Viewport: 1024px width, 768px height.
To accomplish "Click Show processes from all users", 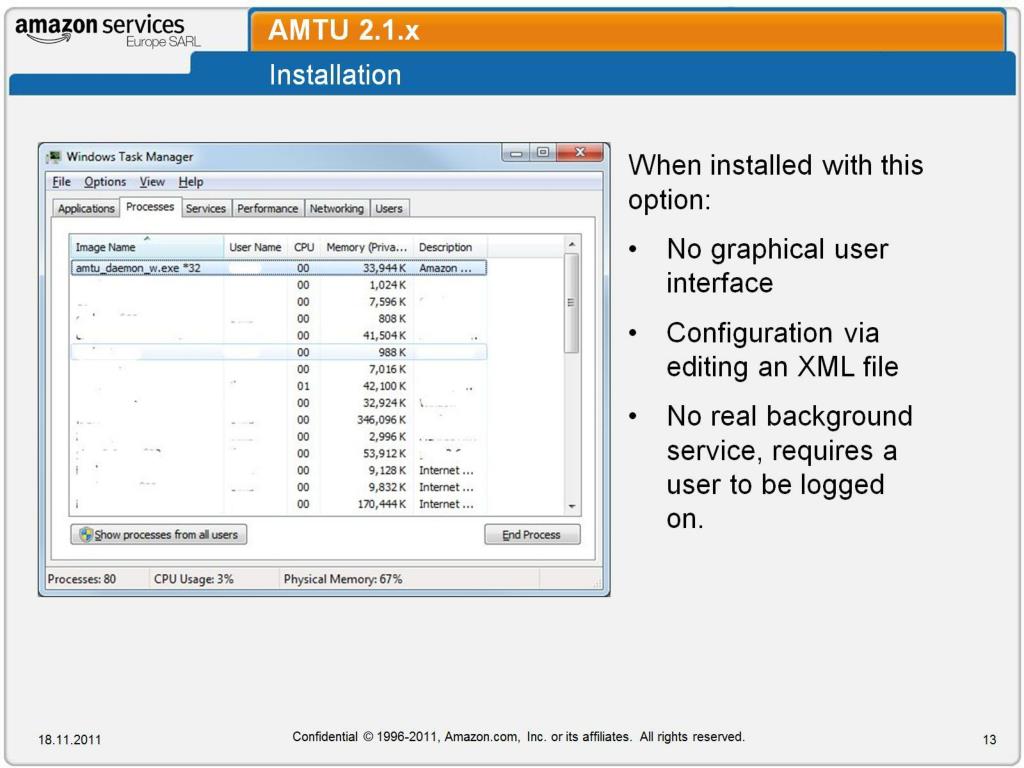I will pos(159,534).
